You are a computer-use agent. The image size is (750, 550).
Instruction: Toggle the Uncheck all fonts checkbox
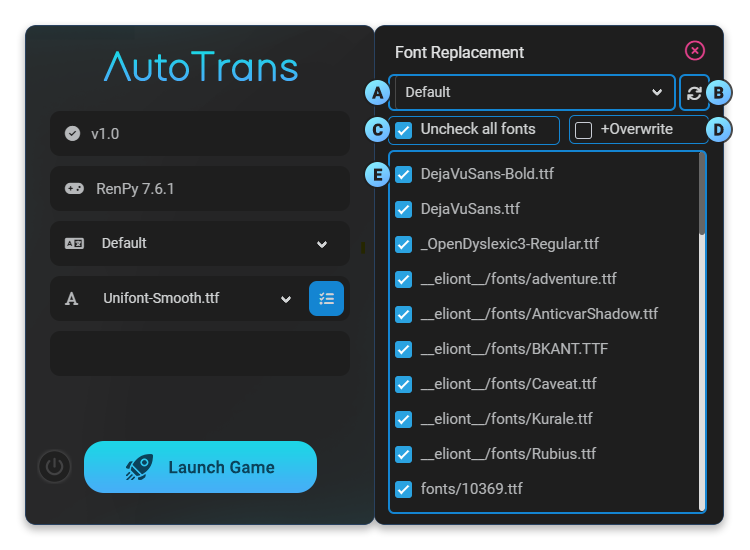(x=404, y=130)
